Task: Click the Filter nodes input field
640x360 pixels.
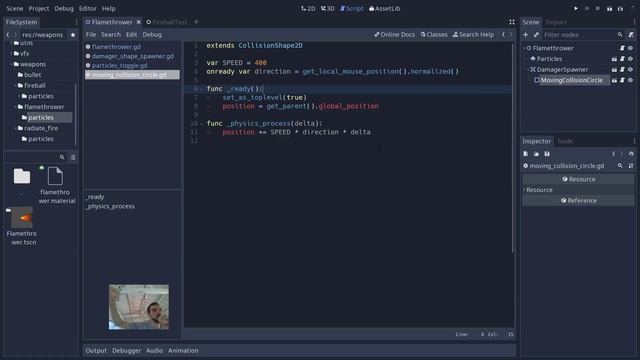Action: click(x=579, y=35)
